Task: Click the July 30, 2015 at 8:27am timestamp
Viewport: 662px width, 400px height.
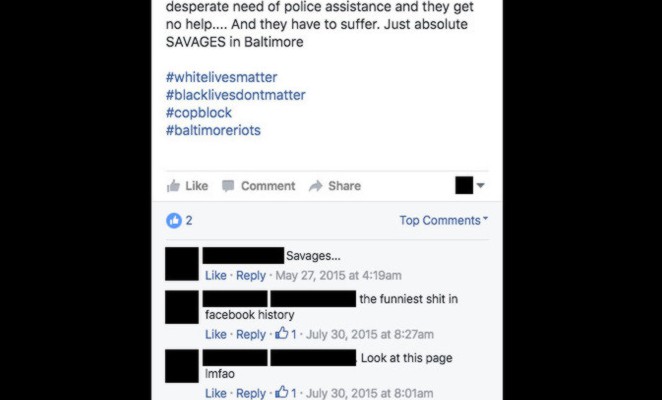Action: [x=370, y=334]
